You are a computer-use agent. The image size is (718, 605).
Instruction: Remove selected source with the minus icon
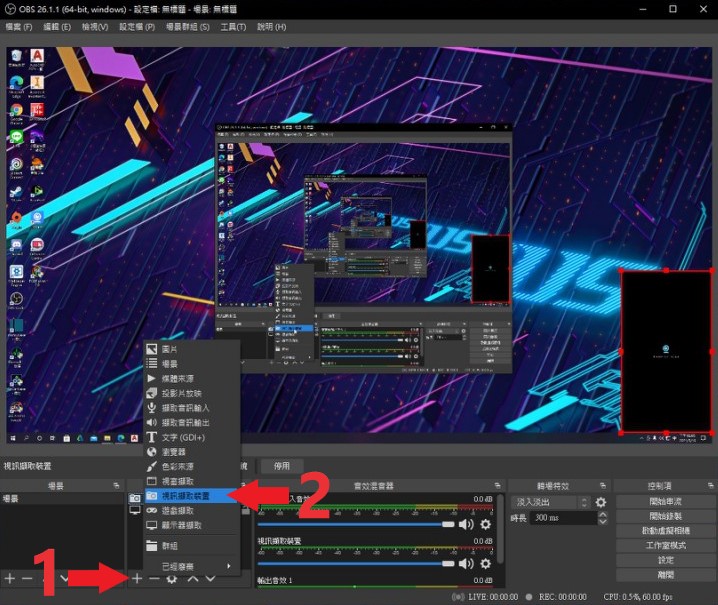point(154,578)
